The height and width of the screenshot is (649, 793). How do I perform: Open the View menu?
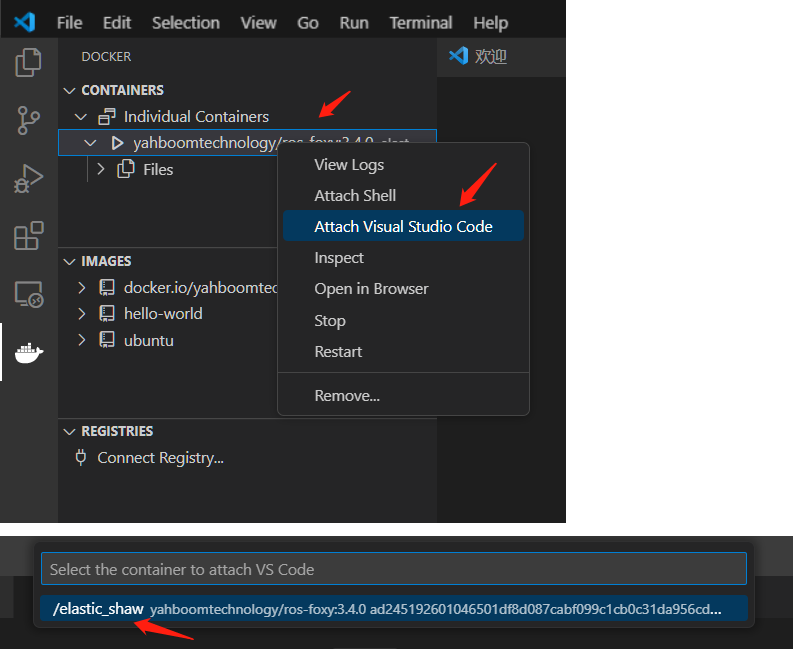point(258,23)
